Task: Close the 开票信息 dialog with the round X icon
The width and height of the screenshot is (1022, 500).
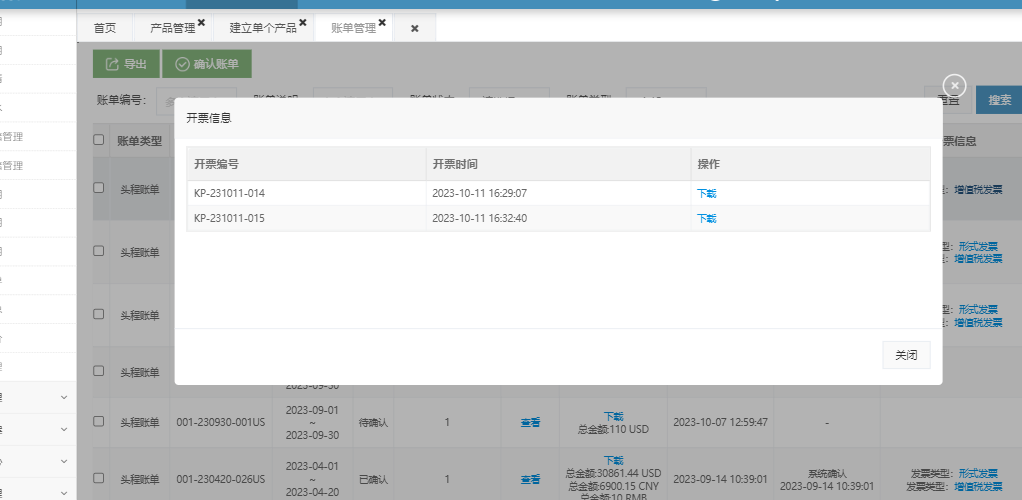Action: pos(954,85)
